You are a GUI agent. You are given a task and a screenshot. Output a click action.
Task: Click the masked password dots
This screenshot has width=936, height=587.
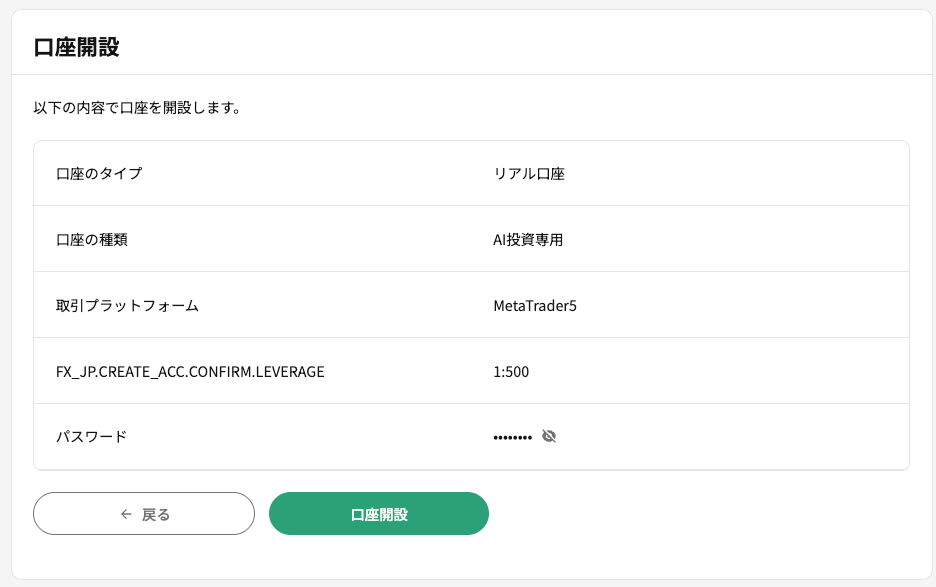(513, 438)
